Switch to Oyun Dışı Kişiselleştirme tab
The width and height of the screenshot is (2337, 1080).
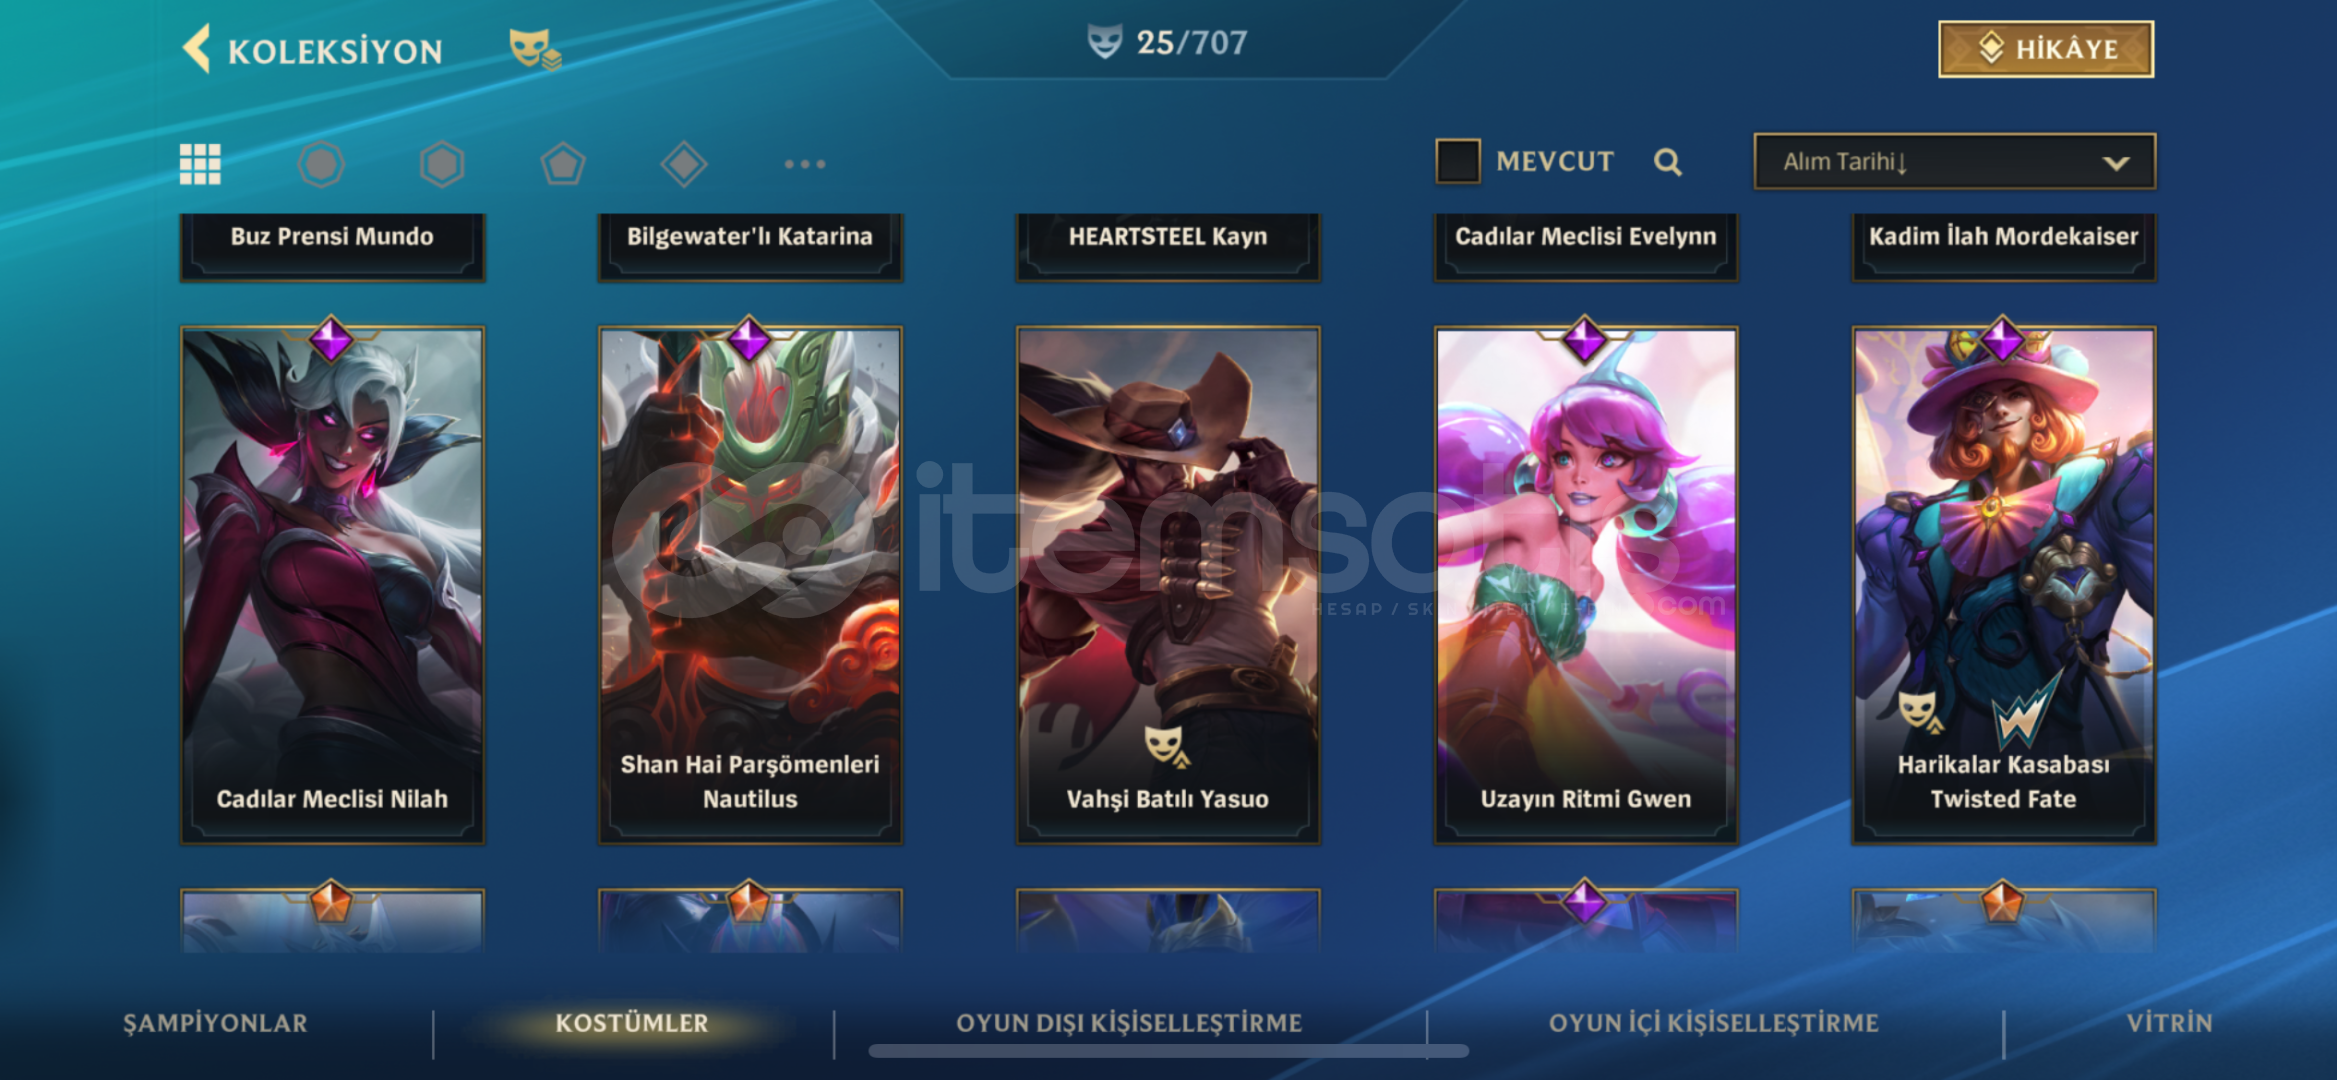click(x=1129, y=1023)
